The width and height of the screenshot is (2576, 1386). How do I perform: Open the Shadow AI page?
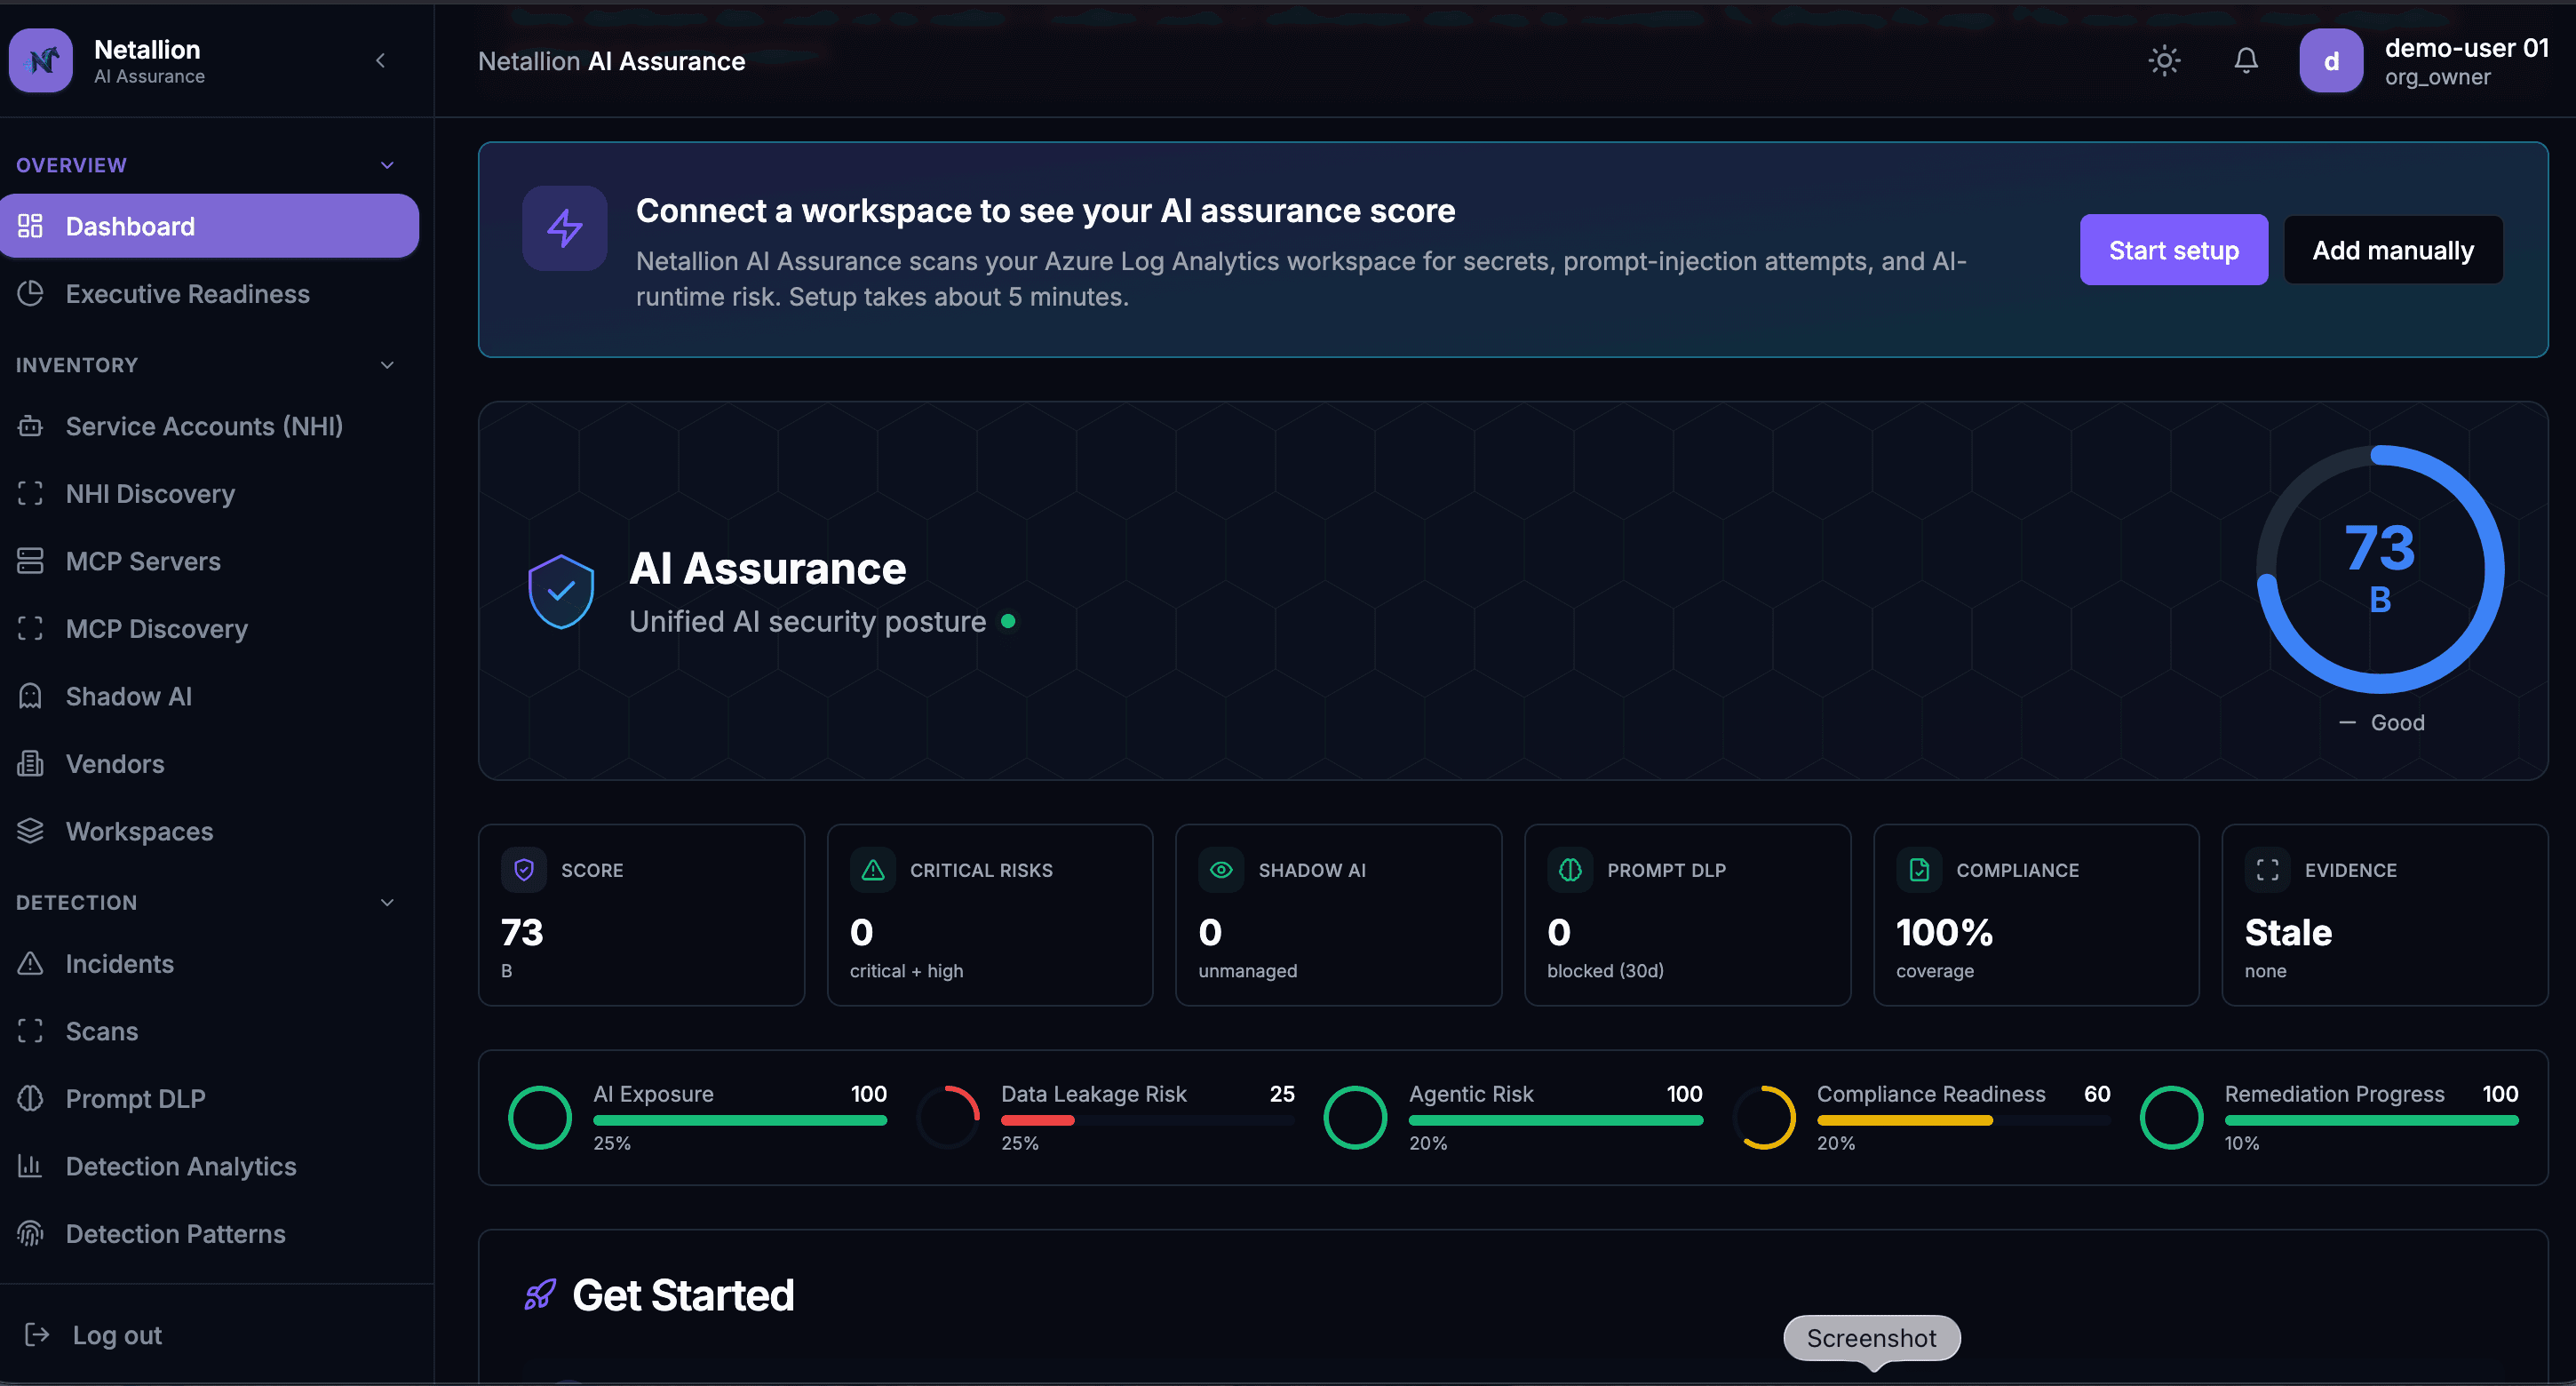coord(209,696)
